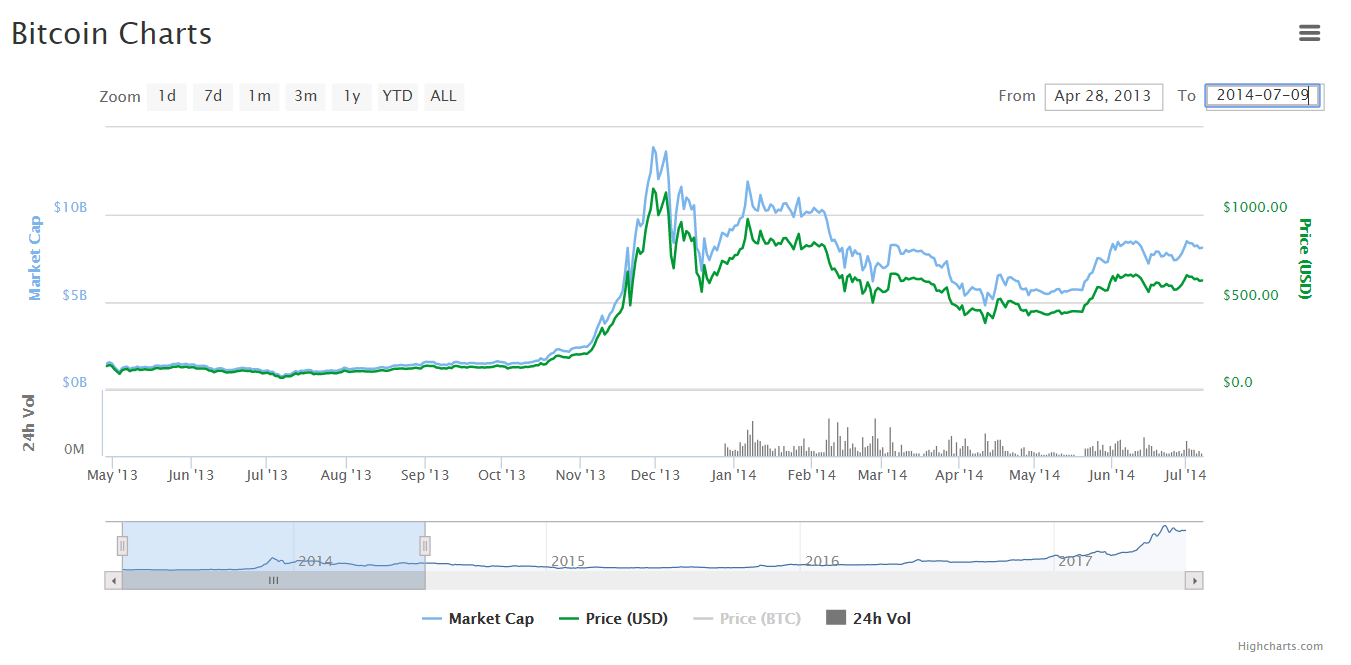Open the Highcharts.com credit link
The height and width of the screenshot is (665, 1351).
pyautogui.click(x=1280, y=646)
